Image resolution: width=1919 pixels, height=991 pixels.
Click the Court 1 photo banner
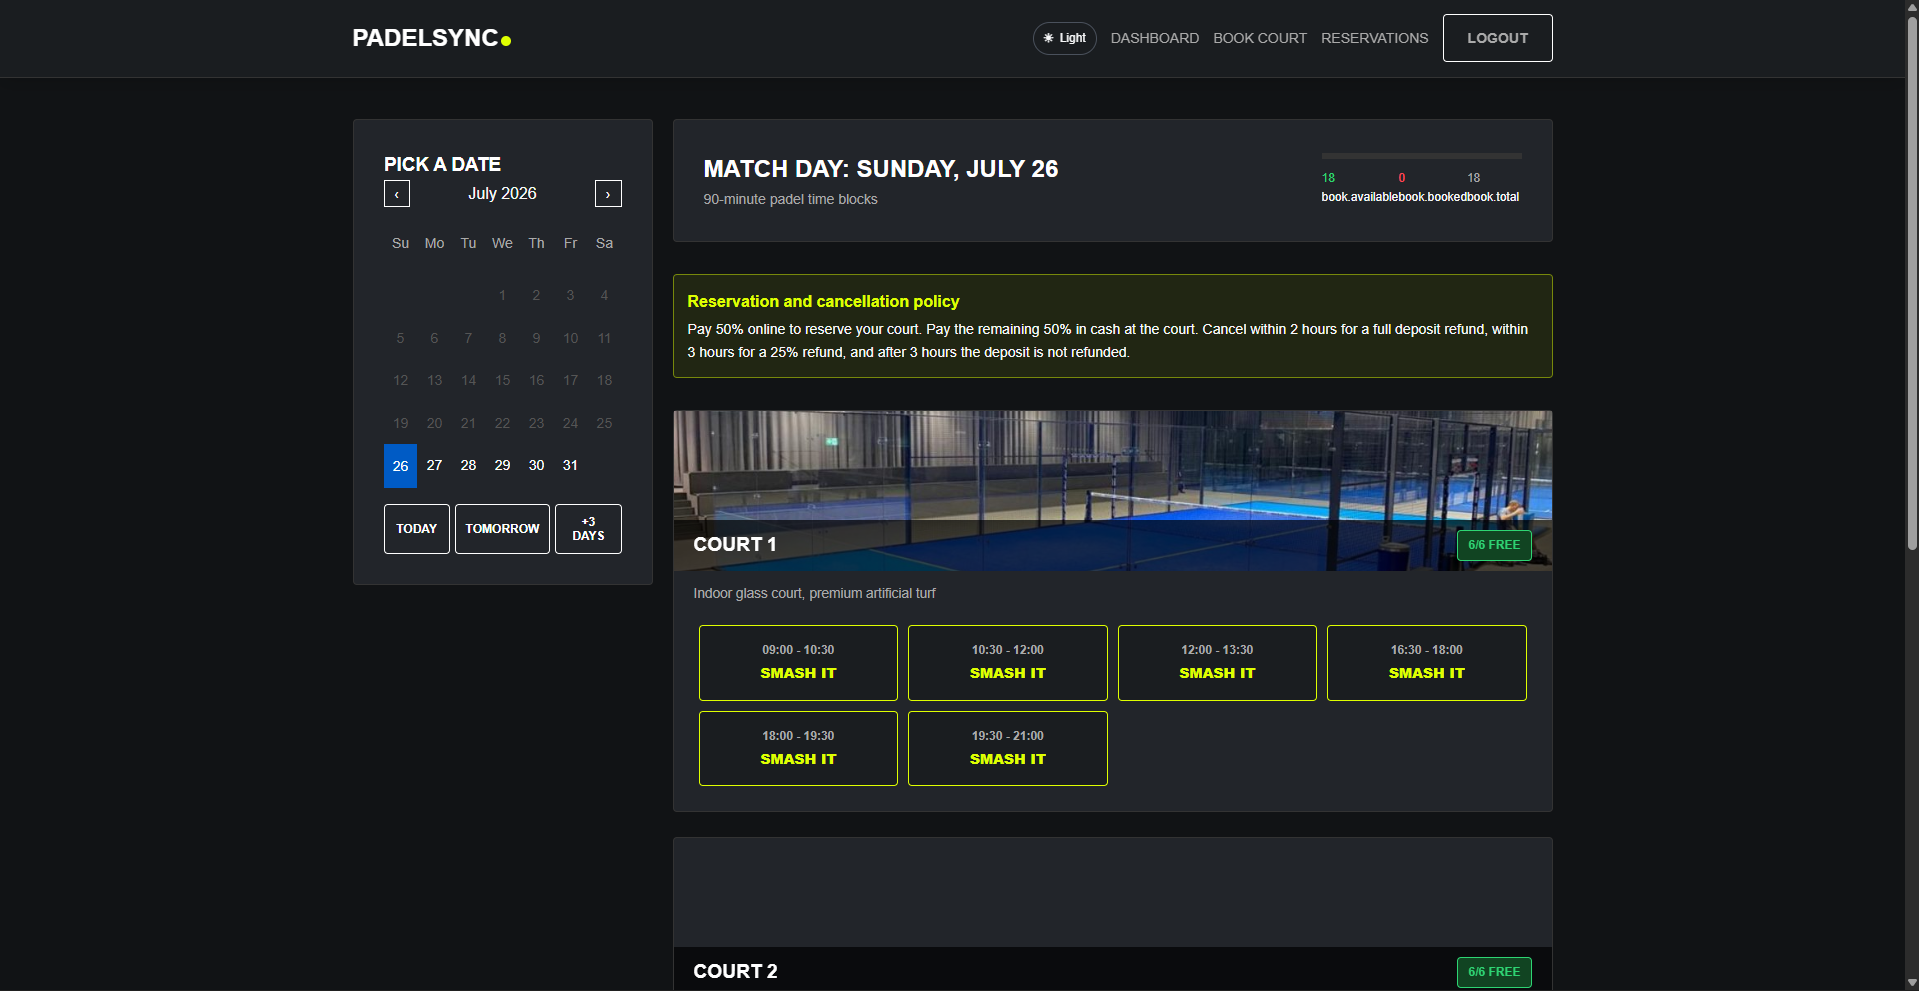(x=1112, y=490)
